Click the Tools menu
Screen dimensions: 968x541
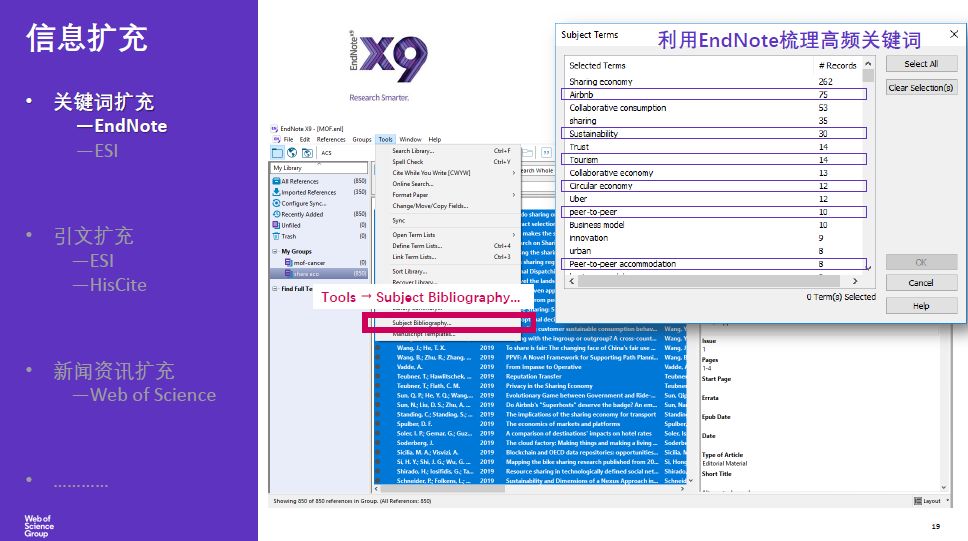point(385,140)
